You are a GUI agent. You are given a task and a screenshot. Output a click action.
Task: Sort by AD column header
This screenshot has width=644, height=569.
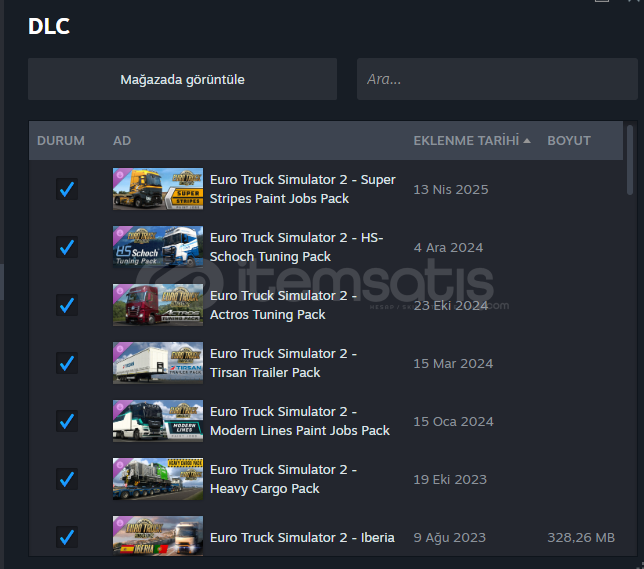122,141
